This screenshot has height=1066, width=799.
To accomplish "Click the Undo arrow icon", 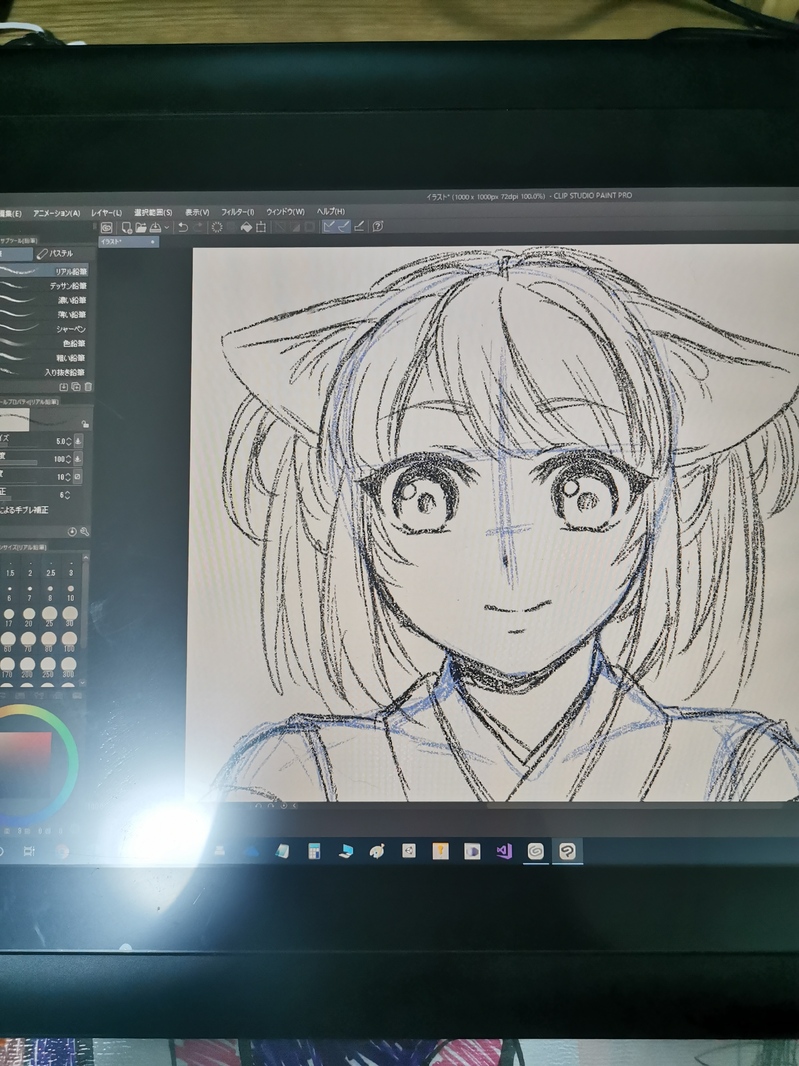I will click(x=182, y=227).
